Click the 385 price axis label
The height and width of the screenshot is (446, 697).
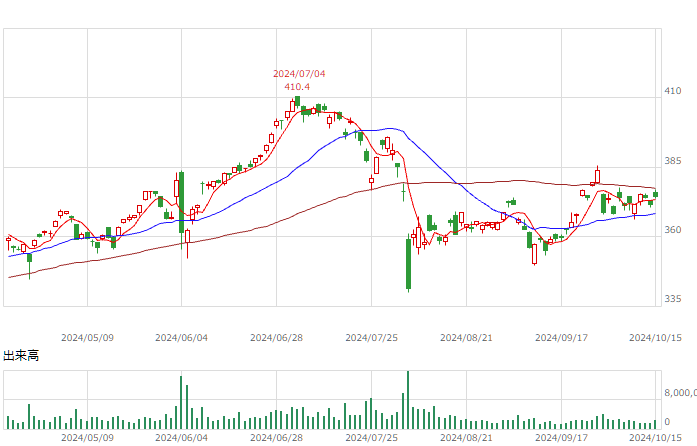(673, 161)
